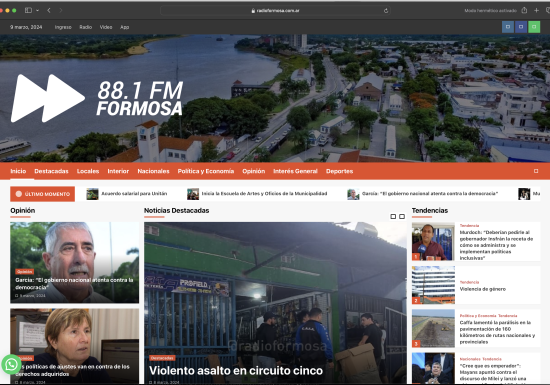This screenshot has height=385, width=550.
Task: Go forward with Safari's forward arrow
Action: (61, 10)
